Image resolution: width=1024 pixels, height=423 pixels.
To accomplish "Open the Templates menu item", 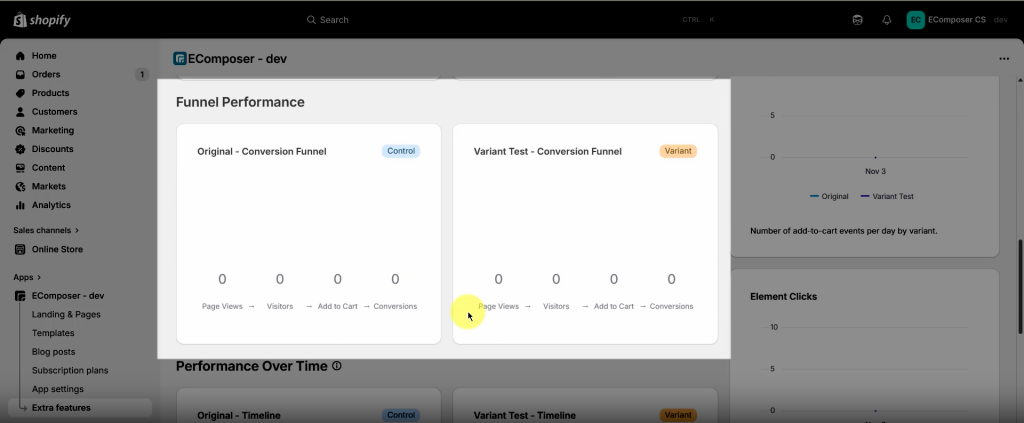I will click(x=53, y=333).
